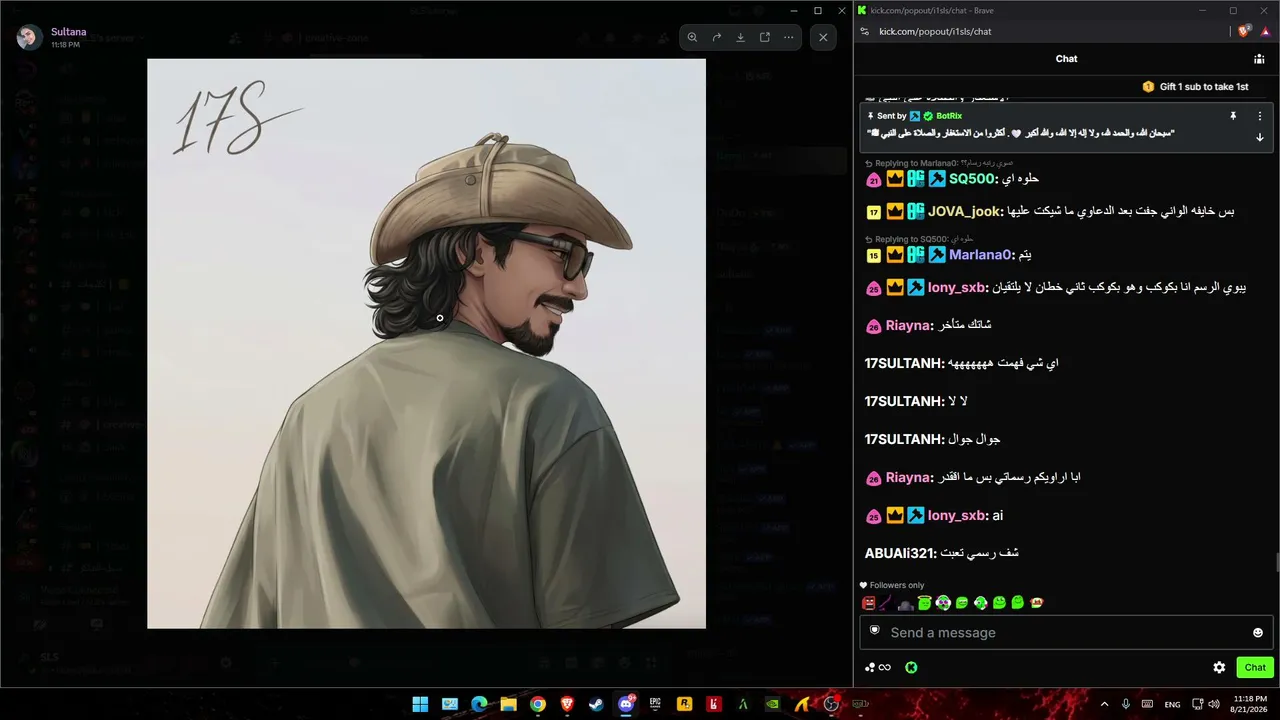Image resolution: width=1280 pixels, height=720 pixels.
Task: Launch Microsoft Edge from the taskbar
Action: [478, 704]
